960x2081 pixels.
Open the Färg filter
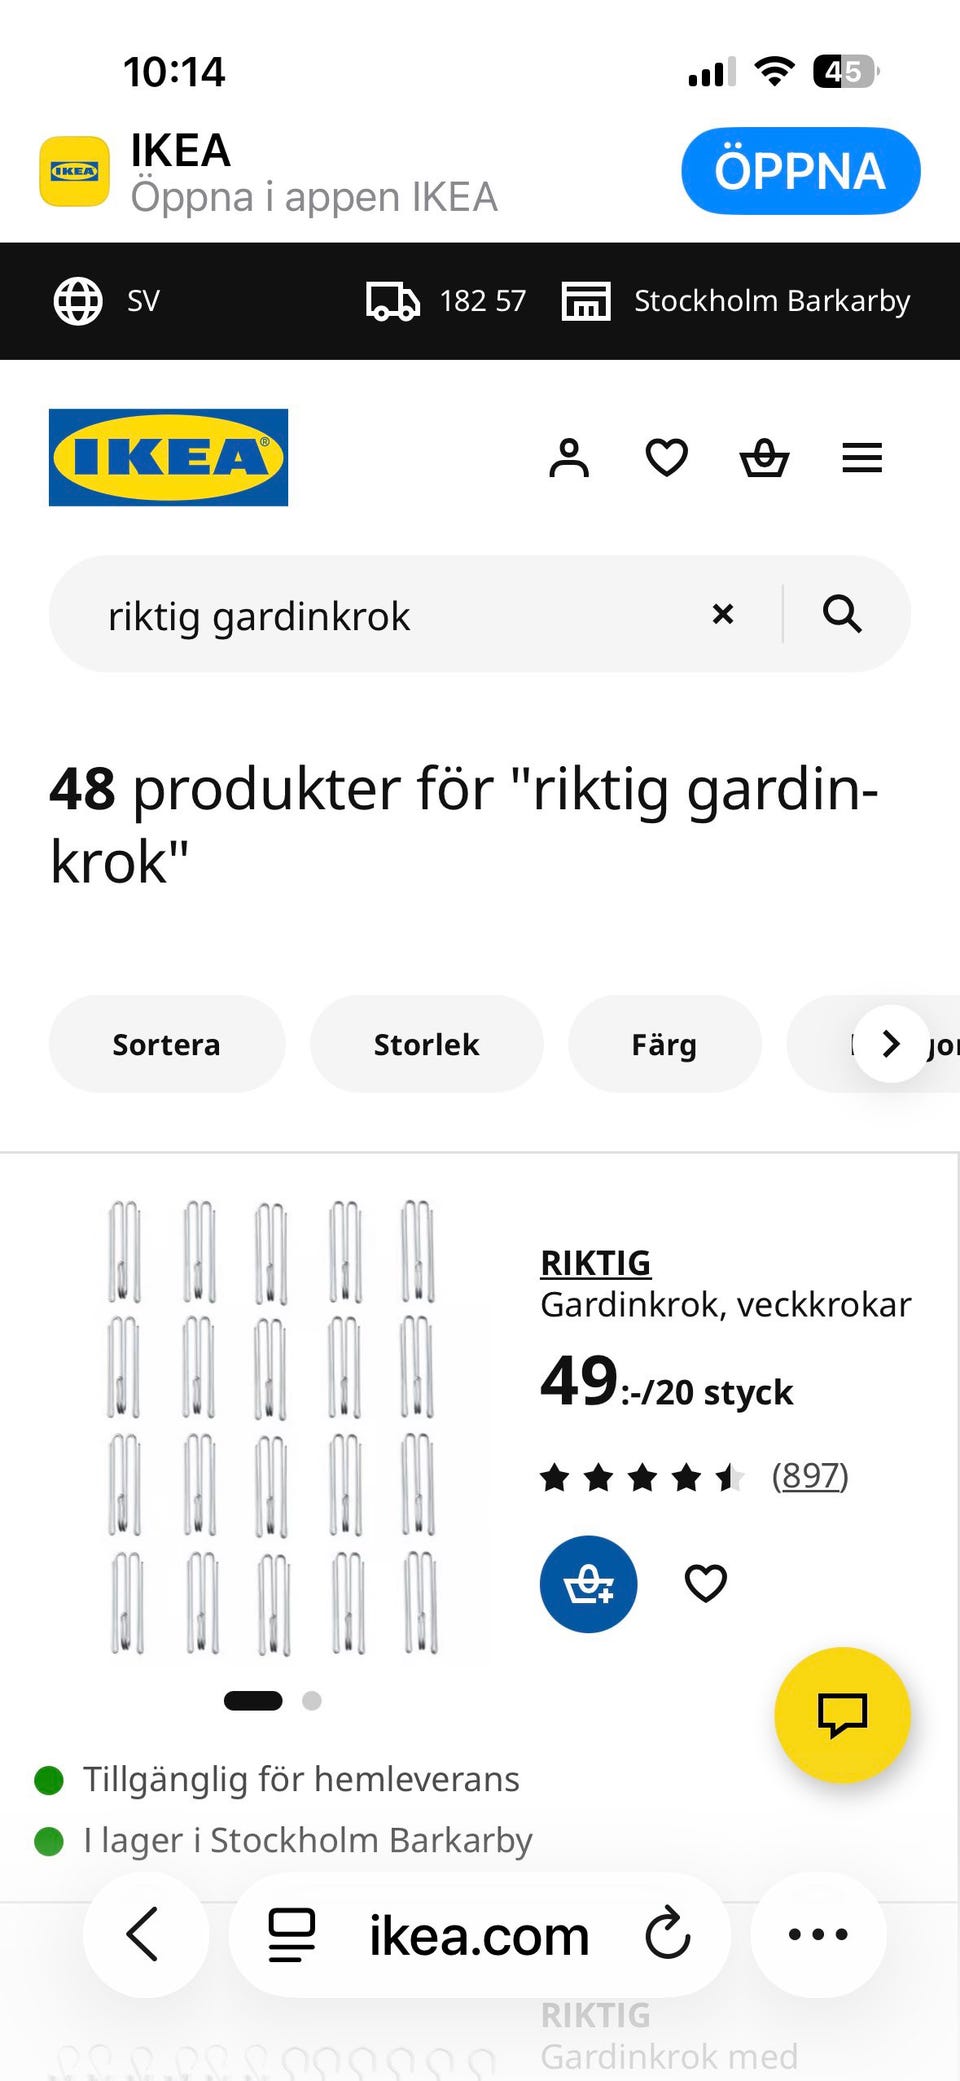[664, 1043]
